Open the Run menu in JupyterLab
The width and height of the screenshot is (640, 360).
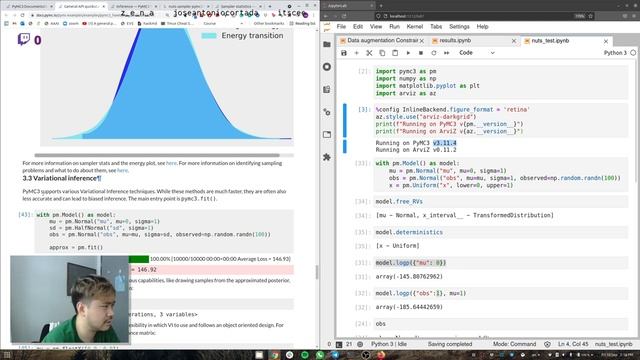click(x=394, y=27)
